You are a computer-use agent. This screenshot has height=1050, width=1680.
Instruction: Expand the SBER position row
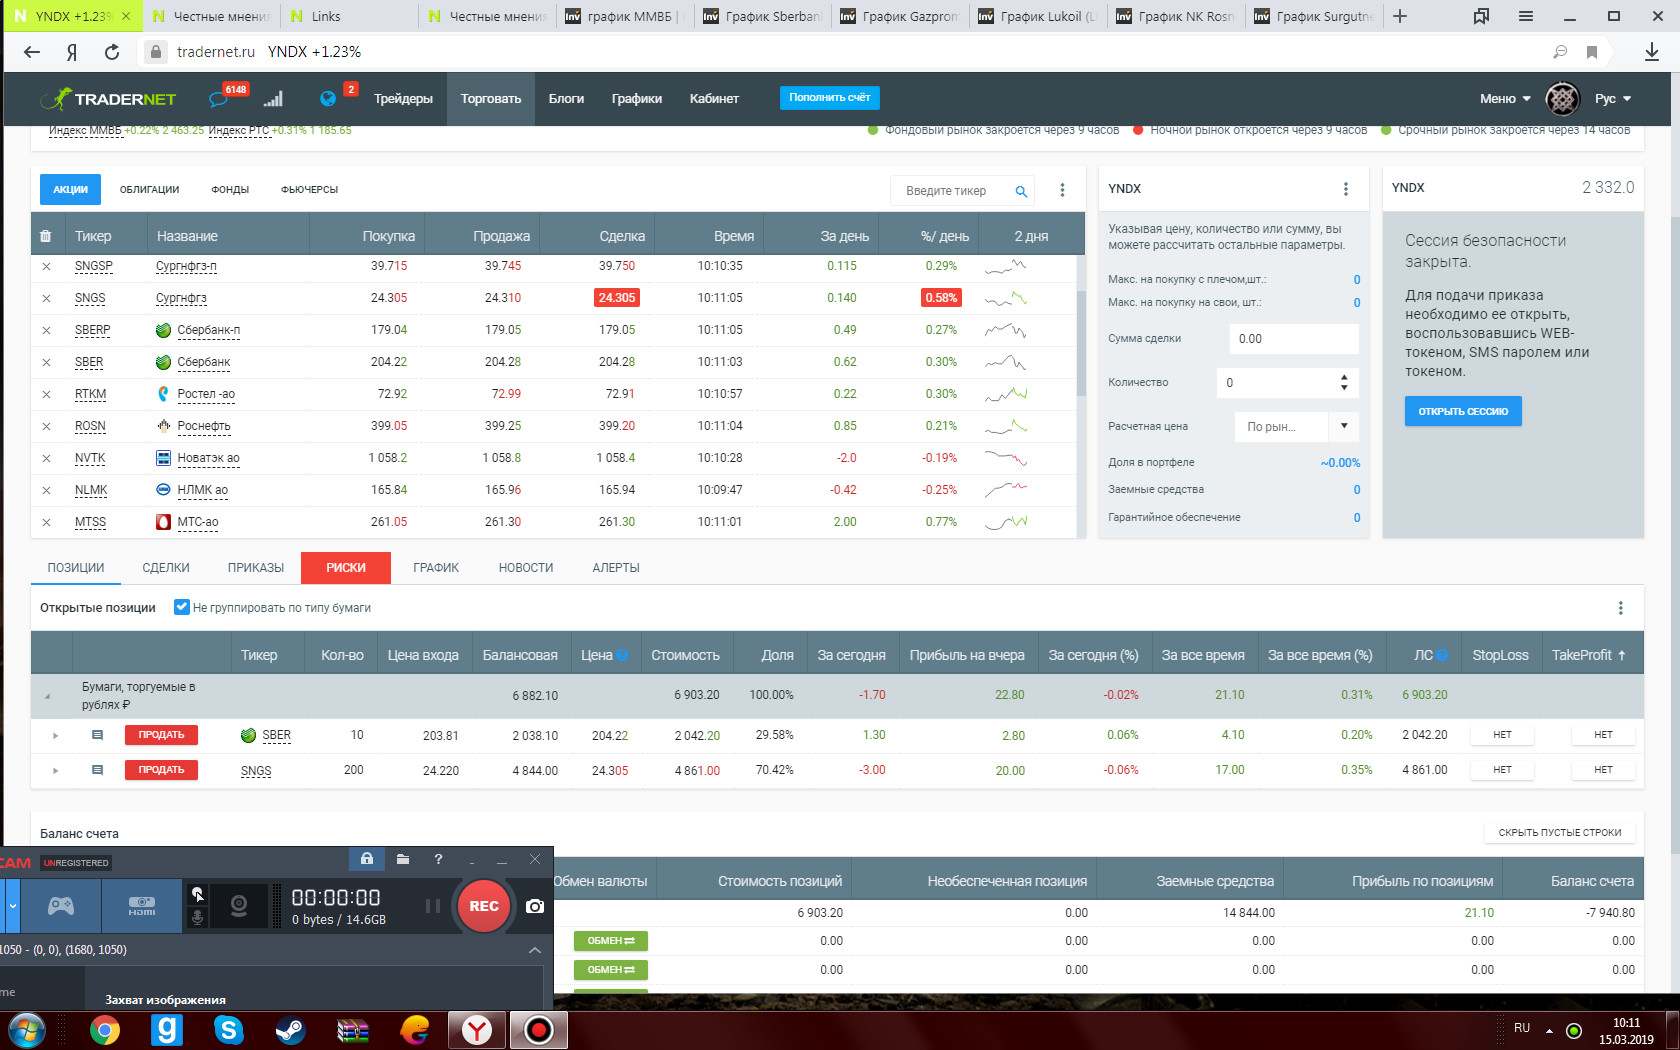coord(55,736)
